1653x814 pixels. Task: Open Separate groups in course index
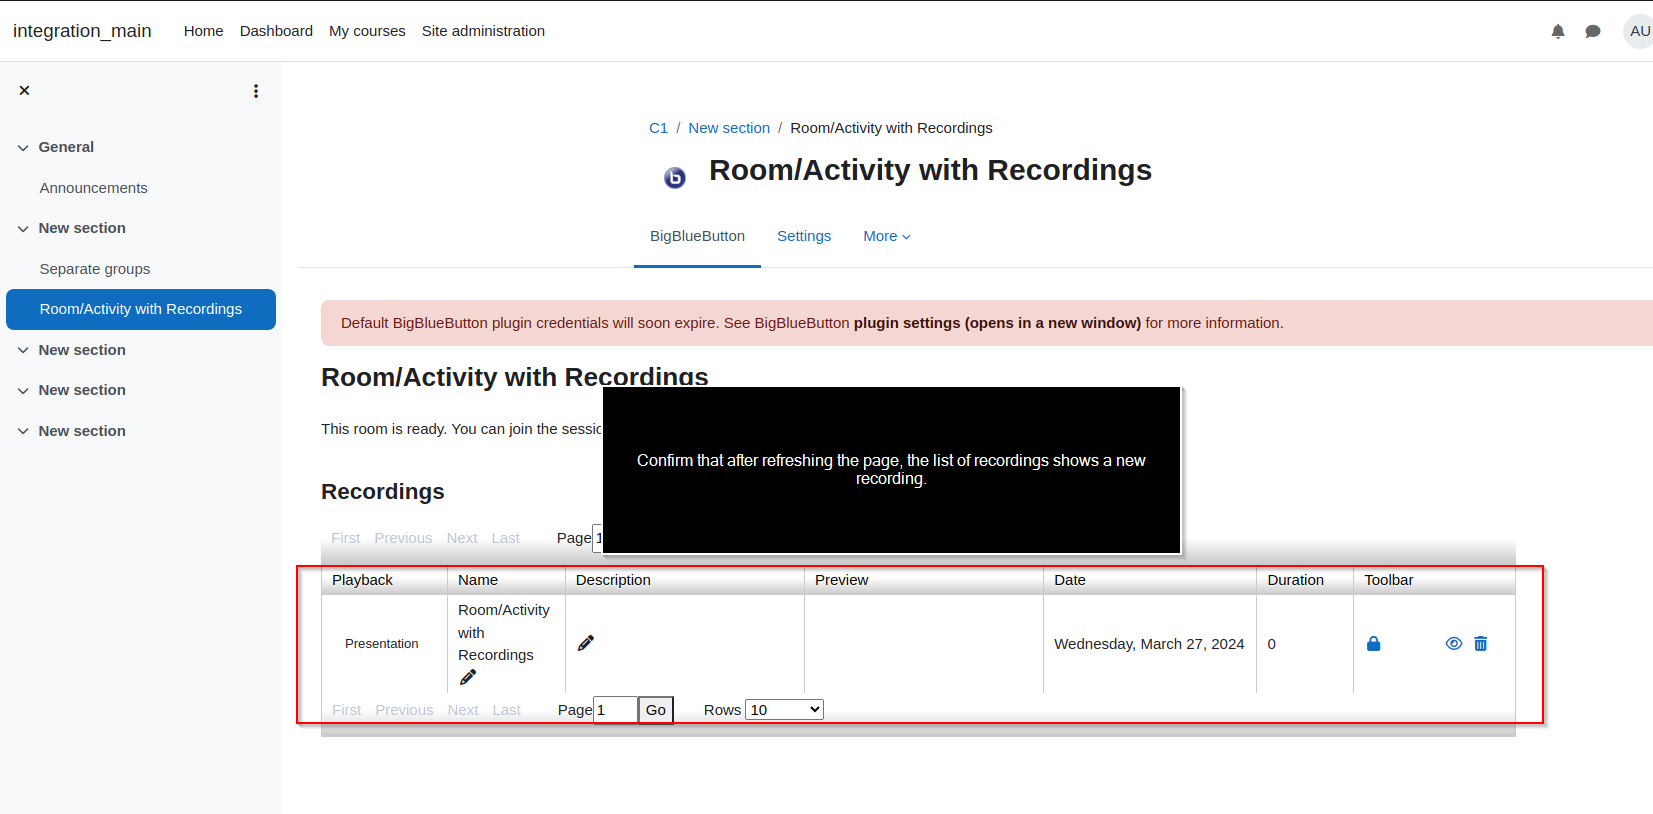(95, 269)
